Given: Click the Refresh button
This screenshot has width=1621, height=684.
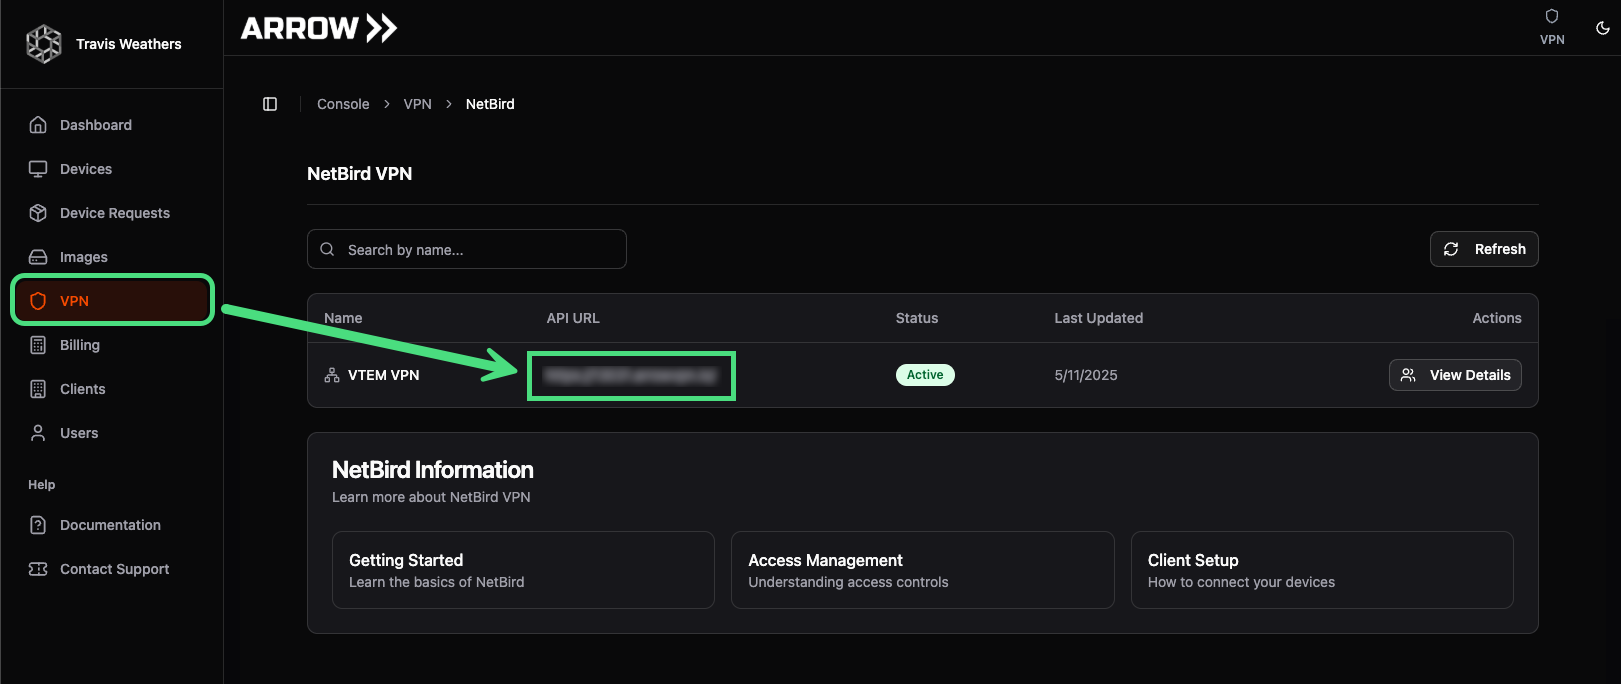Looking at the screenshot, I should [1484, 249].
